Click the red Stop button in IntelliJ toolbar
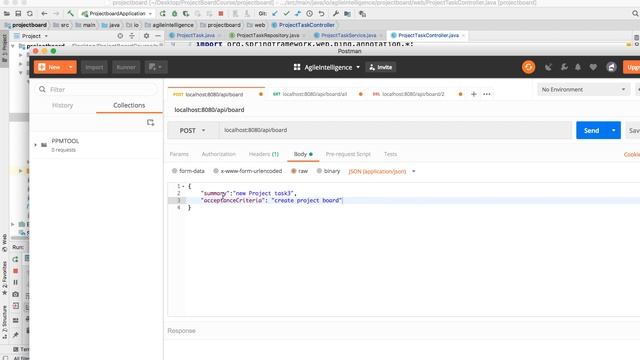 [221, 13]
